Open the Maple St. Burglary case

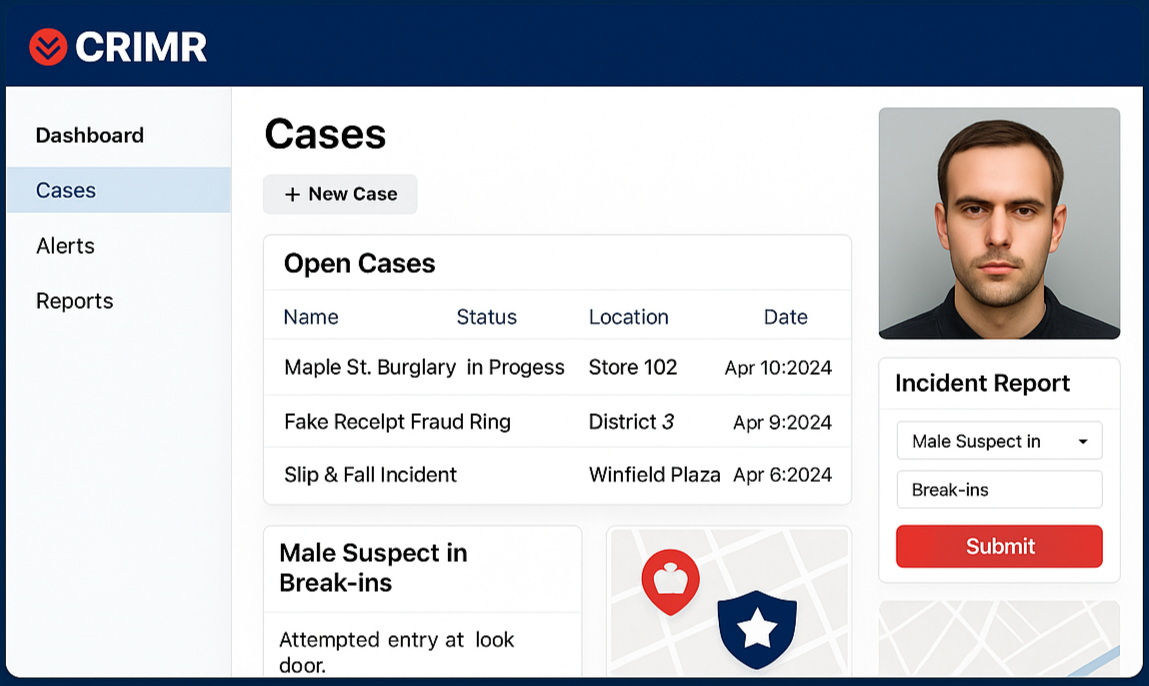(370, 367)
